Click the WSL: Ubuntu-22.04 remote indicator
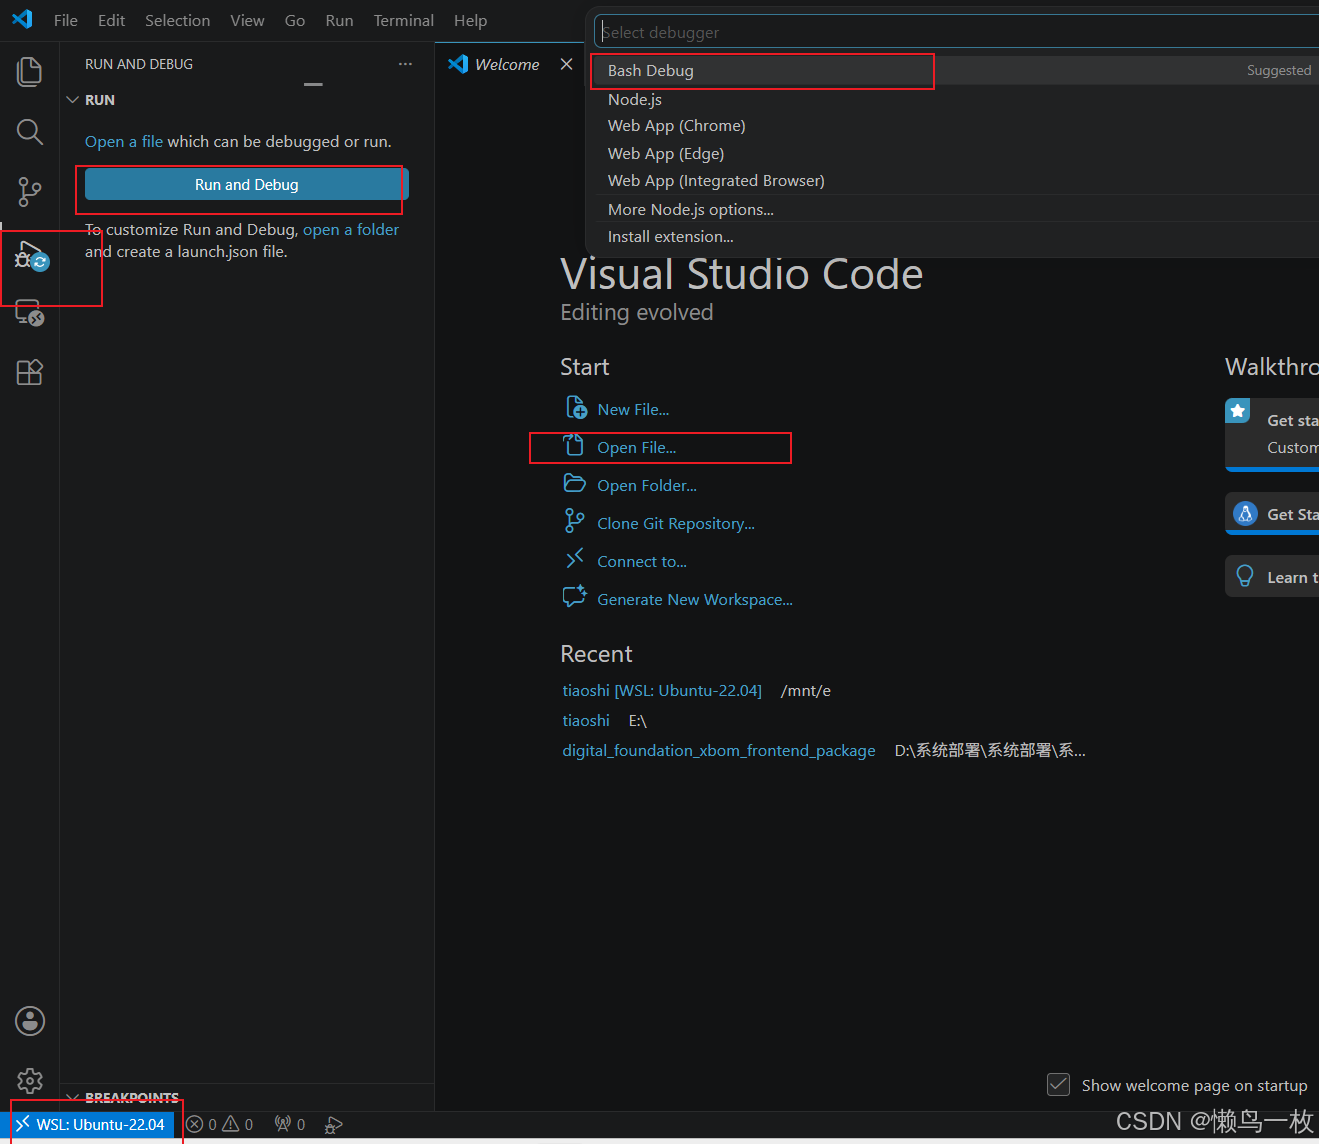The height and width of the screenshot is (1144, 1319). pos(93,1125)
